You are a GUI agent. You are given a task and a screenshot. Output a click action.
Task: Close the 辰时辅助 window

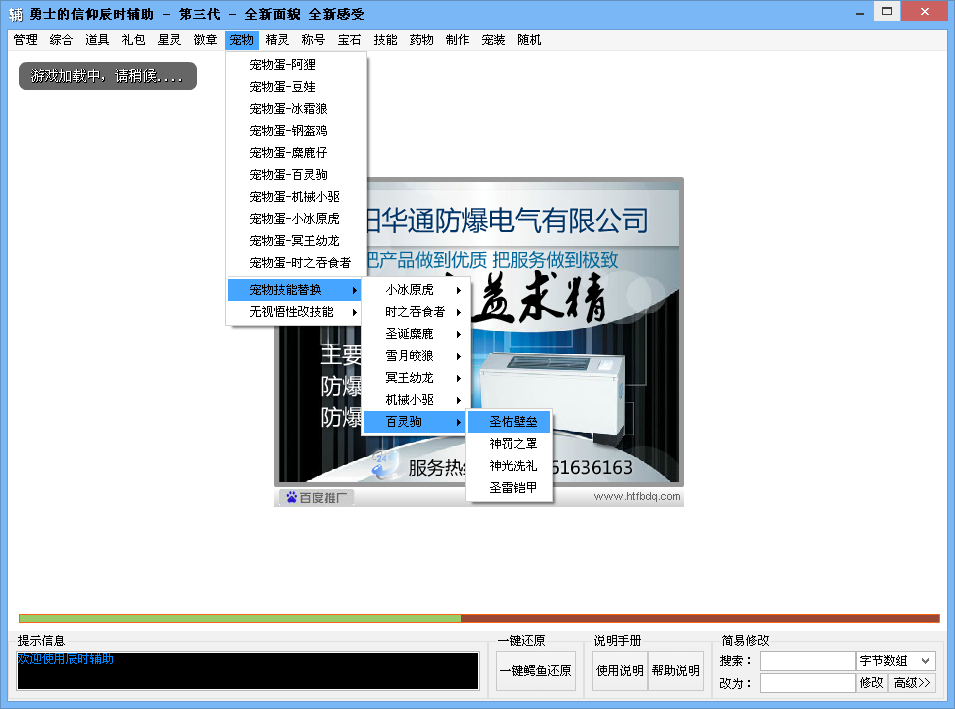click(925, 12)
